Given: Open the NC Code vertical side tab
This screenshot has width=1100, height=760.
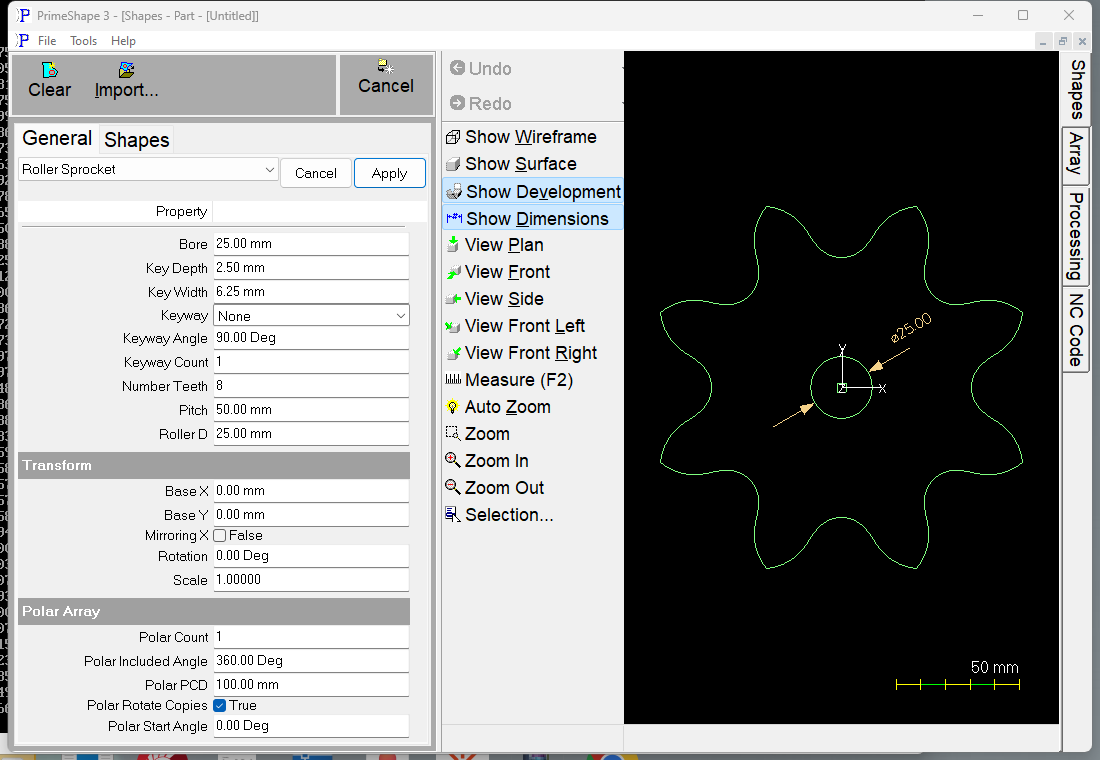Looking at the screenshot, I should click(1076, 330).
